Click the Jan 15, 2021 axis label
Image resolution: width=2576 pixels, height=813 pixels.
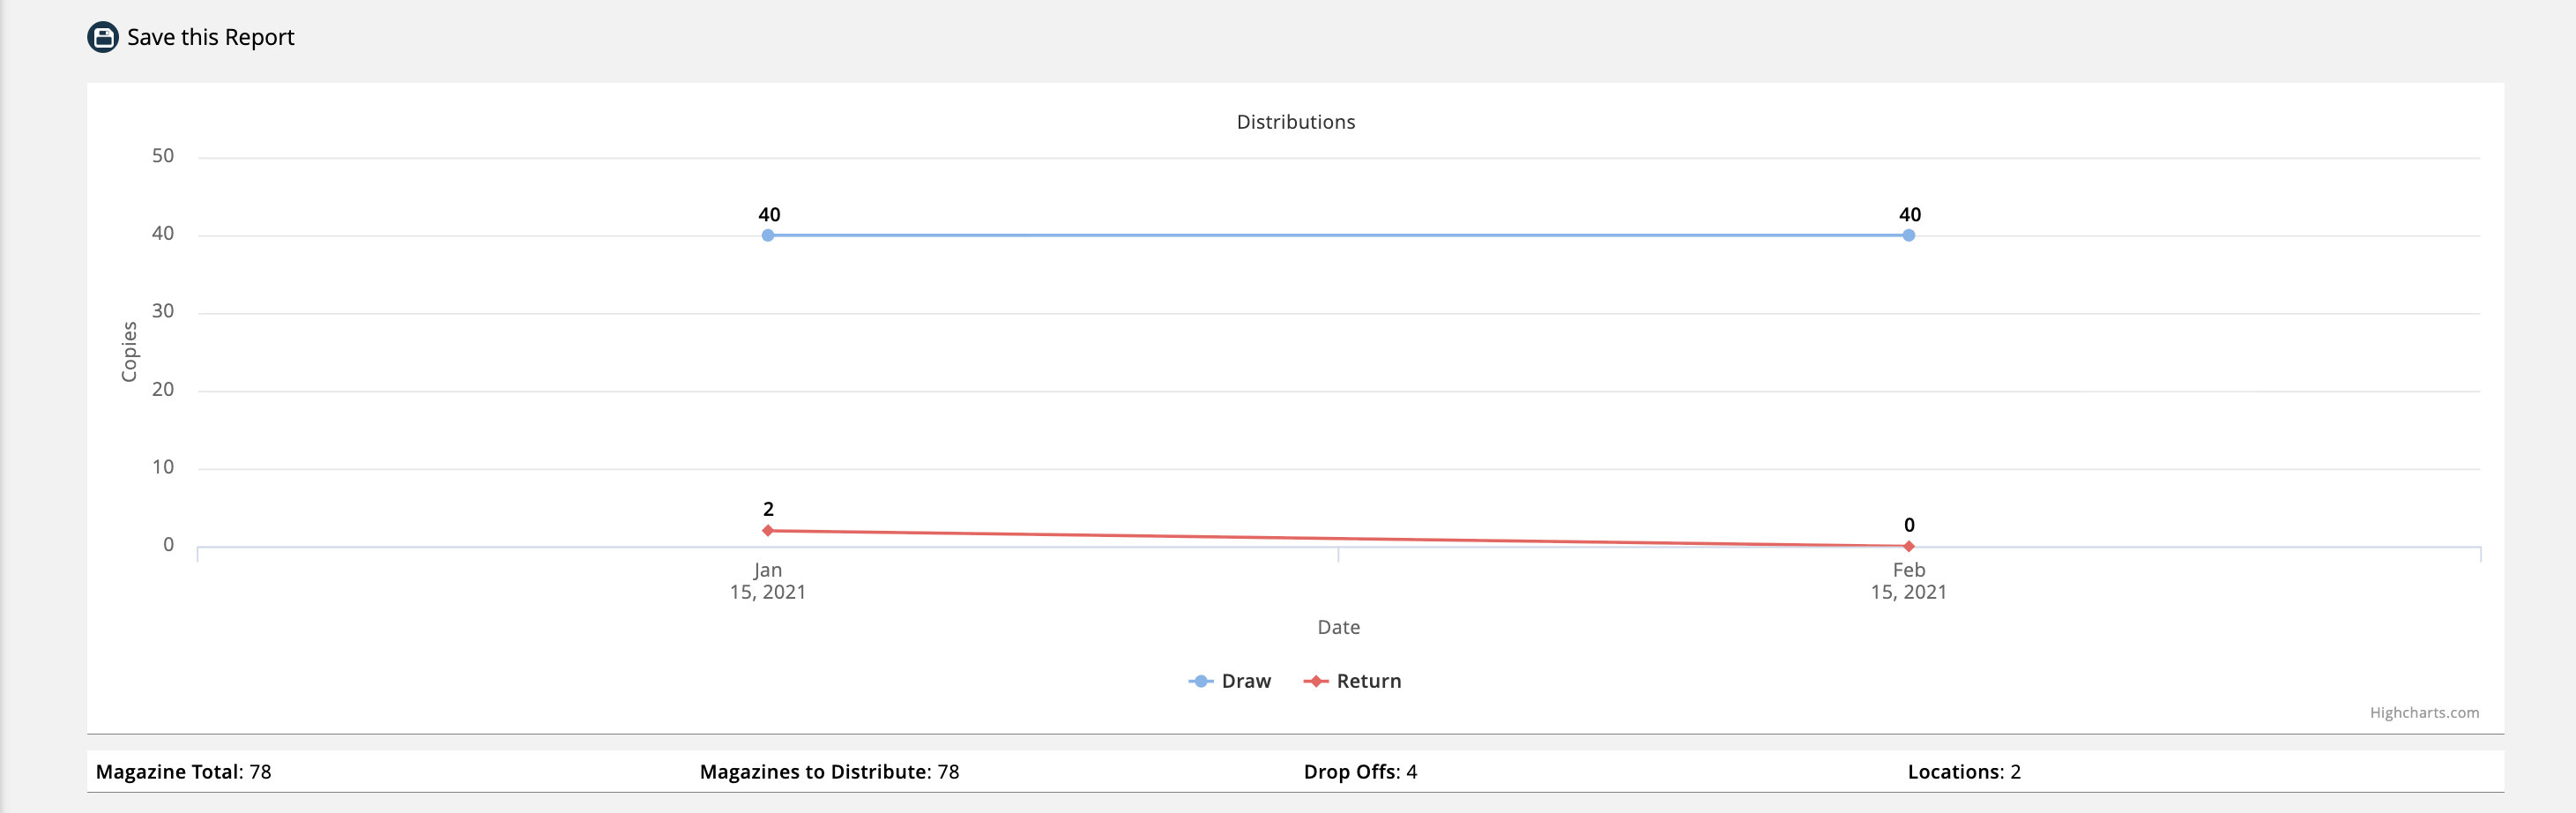tap(768, 581)
